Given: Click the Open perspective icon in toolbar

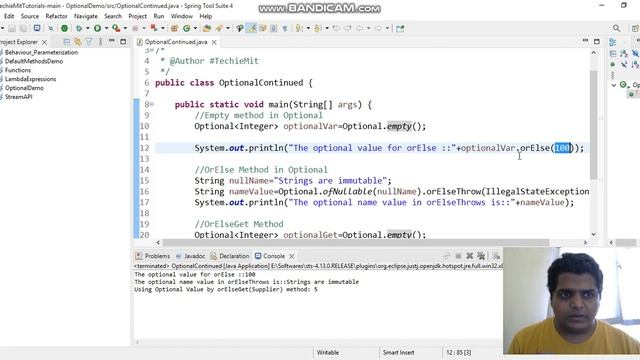Looking at the screenshot, I should tap(636, 28).
